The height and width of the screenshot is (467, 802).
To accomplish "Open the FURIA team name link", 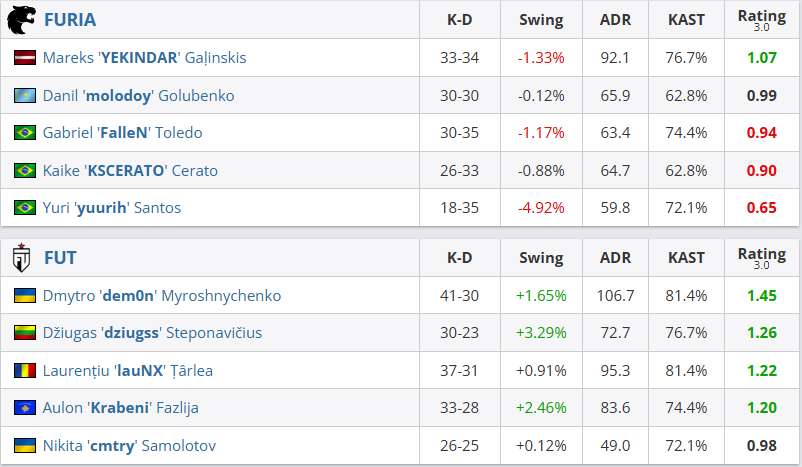I will point(70,20).
